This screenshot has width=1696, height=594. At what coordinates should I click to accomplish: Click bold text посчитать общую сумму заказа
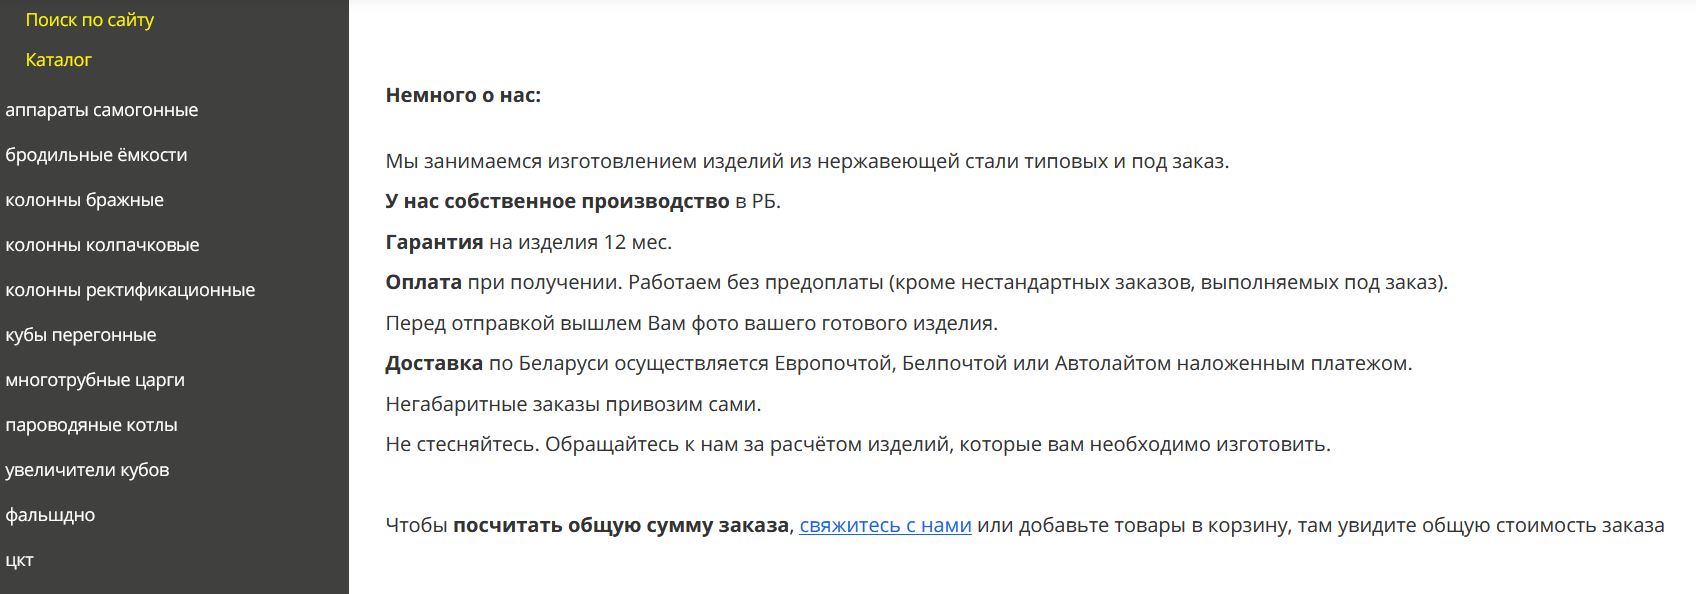coord(621,525)
